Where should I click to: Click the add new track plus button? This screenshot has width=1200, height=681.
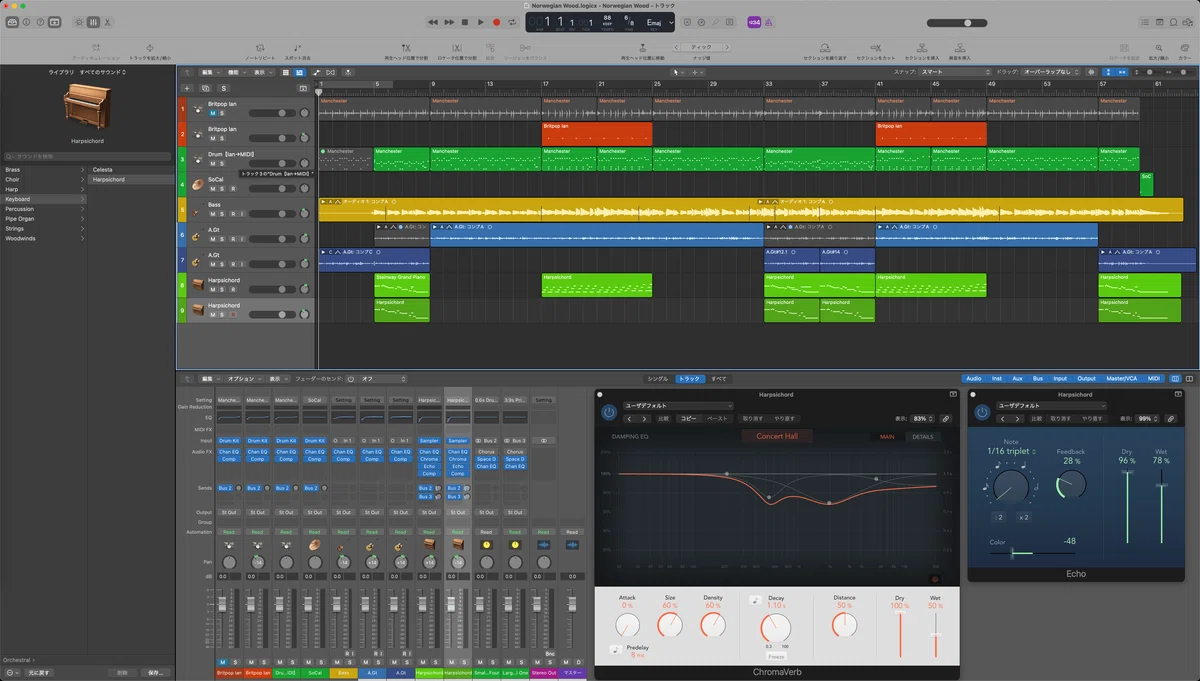[x=187, y=88]
